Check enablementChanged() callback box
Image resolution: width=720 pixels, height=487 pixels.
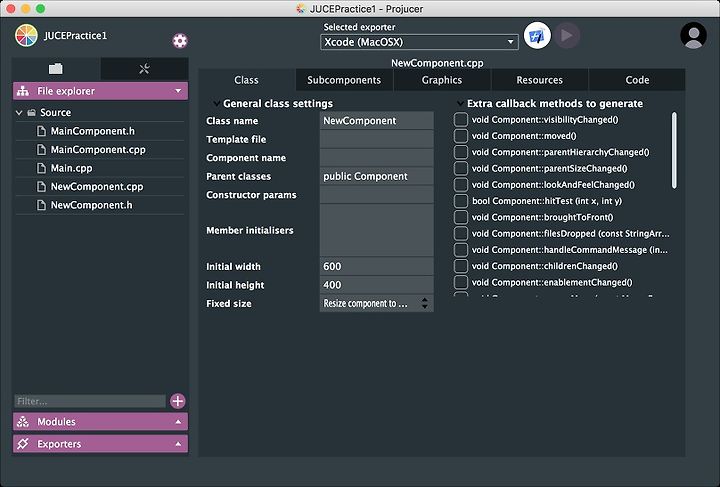461,282
